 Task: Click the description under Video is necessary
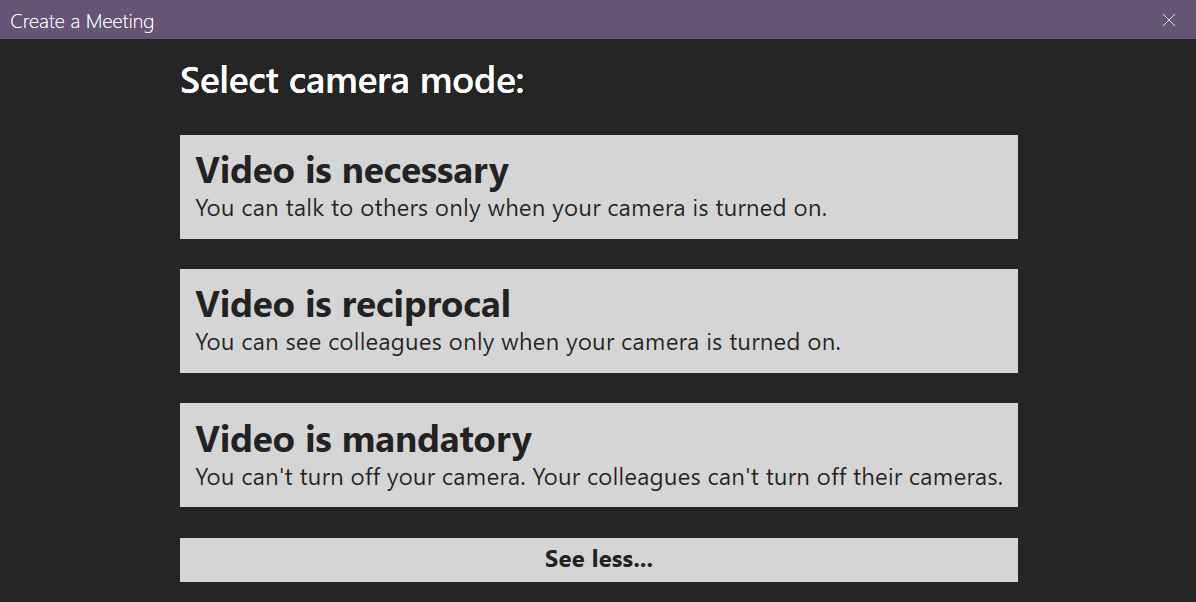tap(512, 208)
